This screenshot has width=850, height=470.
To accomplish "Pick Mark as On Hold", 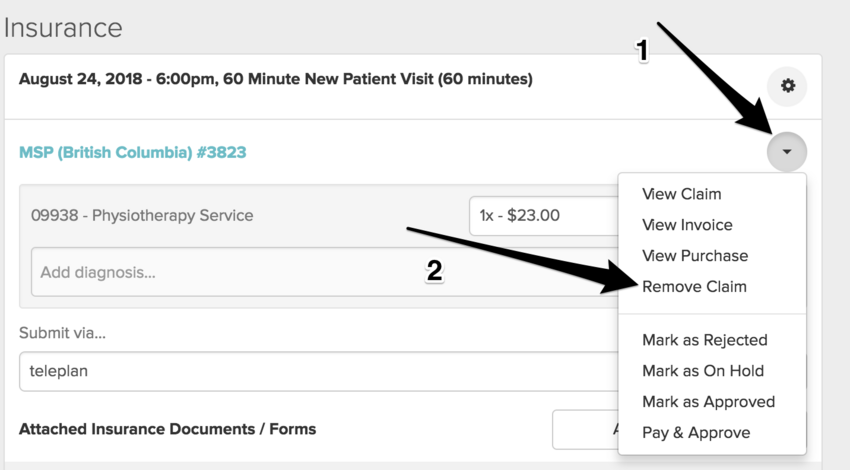I will 703,371.
